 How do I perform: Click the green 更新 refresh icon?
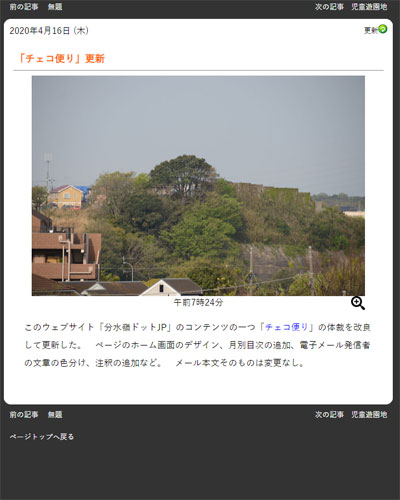click(383, 29)
